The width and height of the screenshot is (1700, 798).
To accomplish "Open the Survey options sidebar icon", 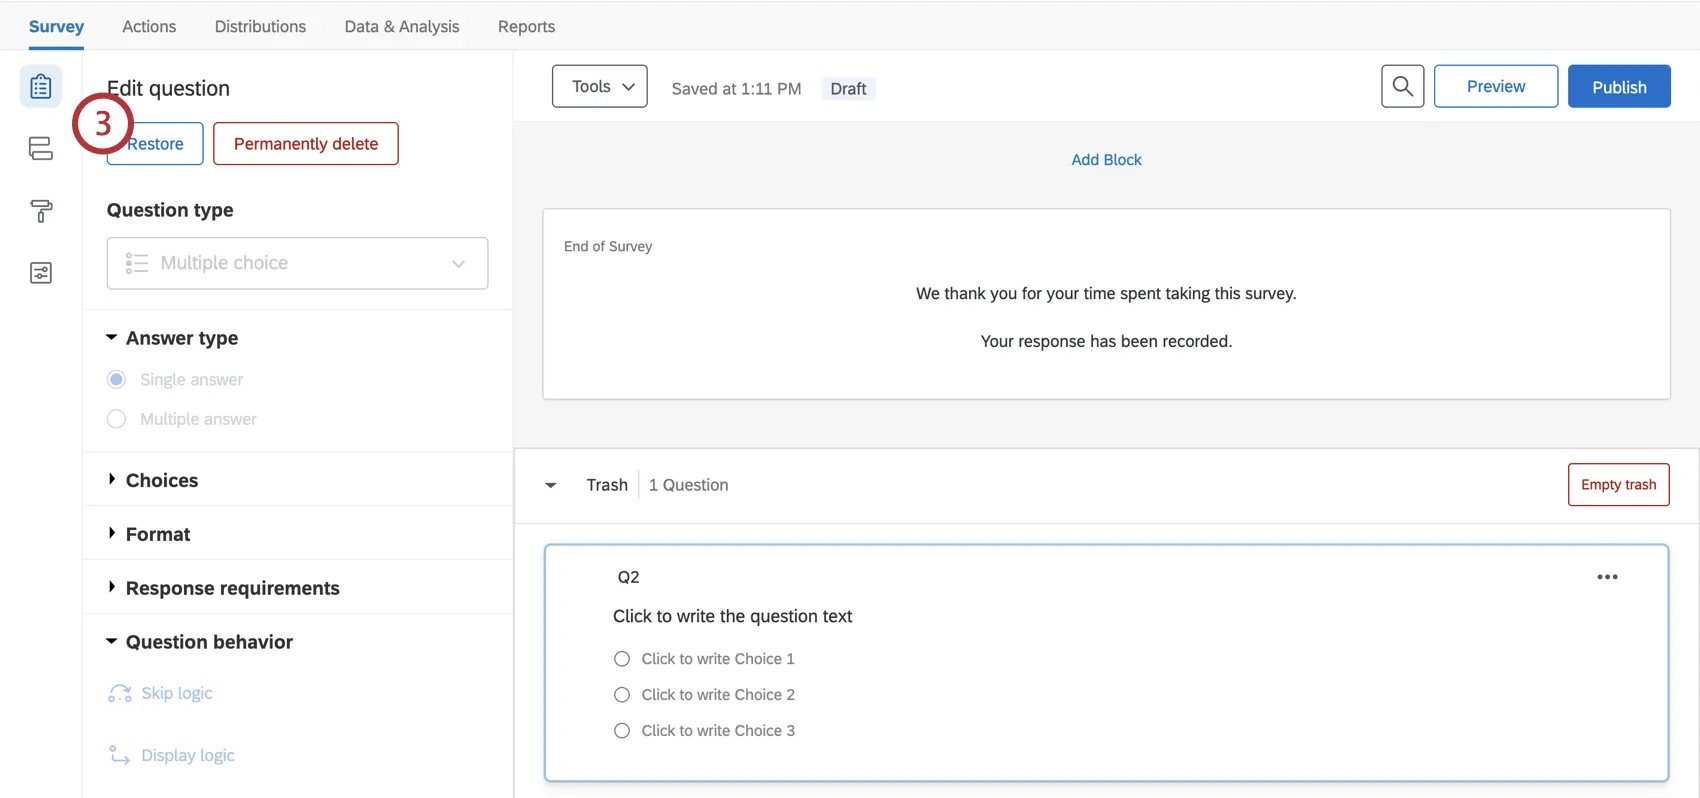I will [41, 273].
